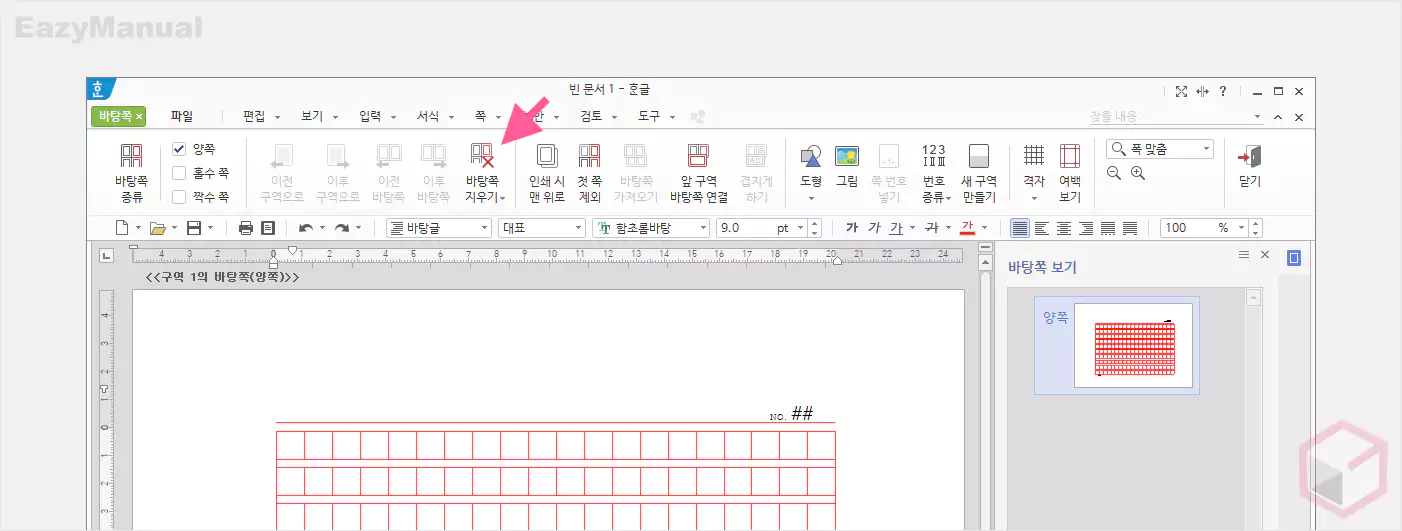Image resolution: width=1402 pixels, height=531 pixels.
Task: Save the document with the disk icon
Action: [194, 228]
